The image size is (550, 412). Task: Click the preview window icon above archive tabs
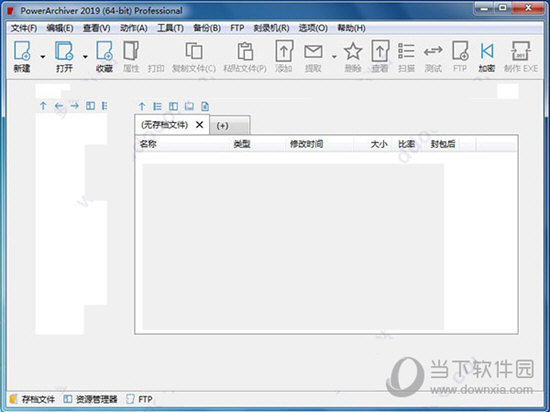[x=189, y=106]
